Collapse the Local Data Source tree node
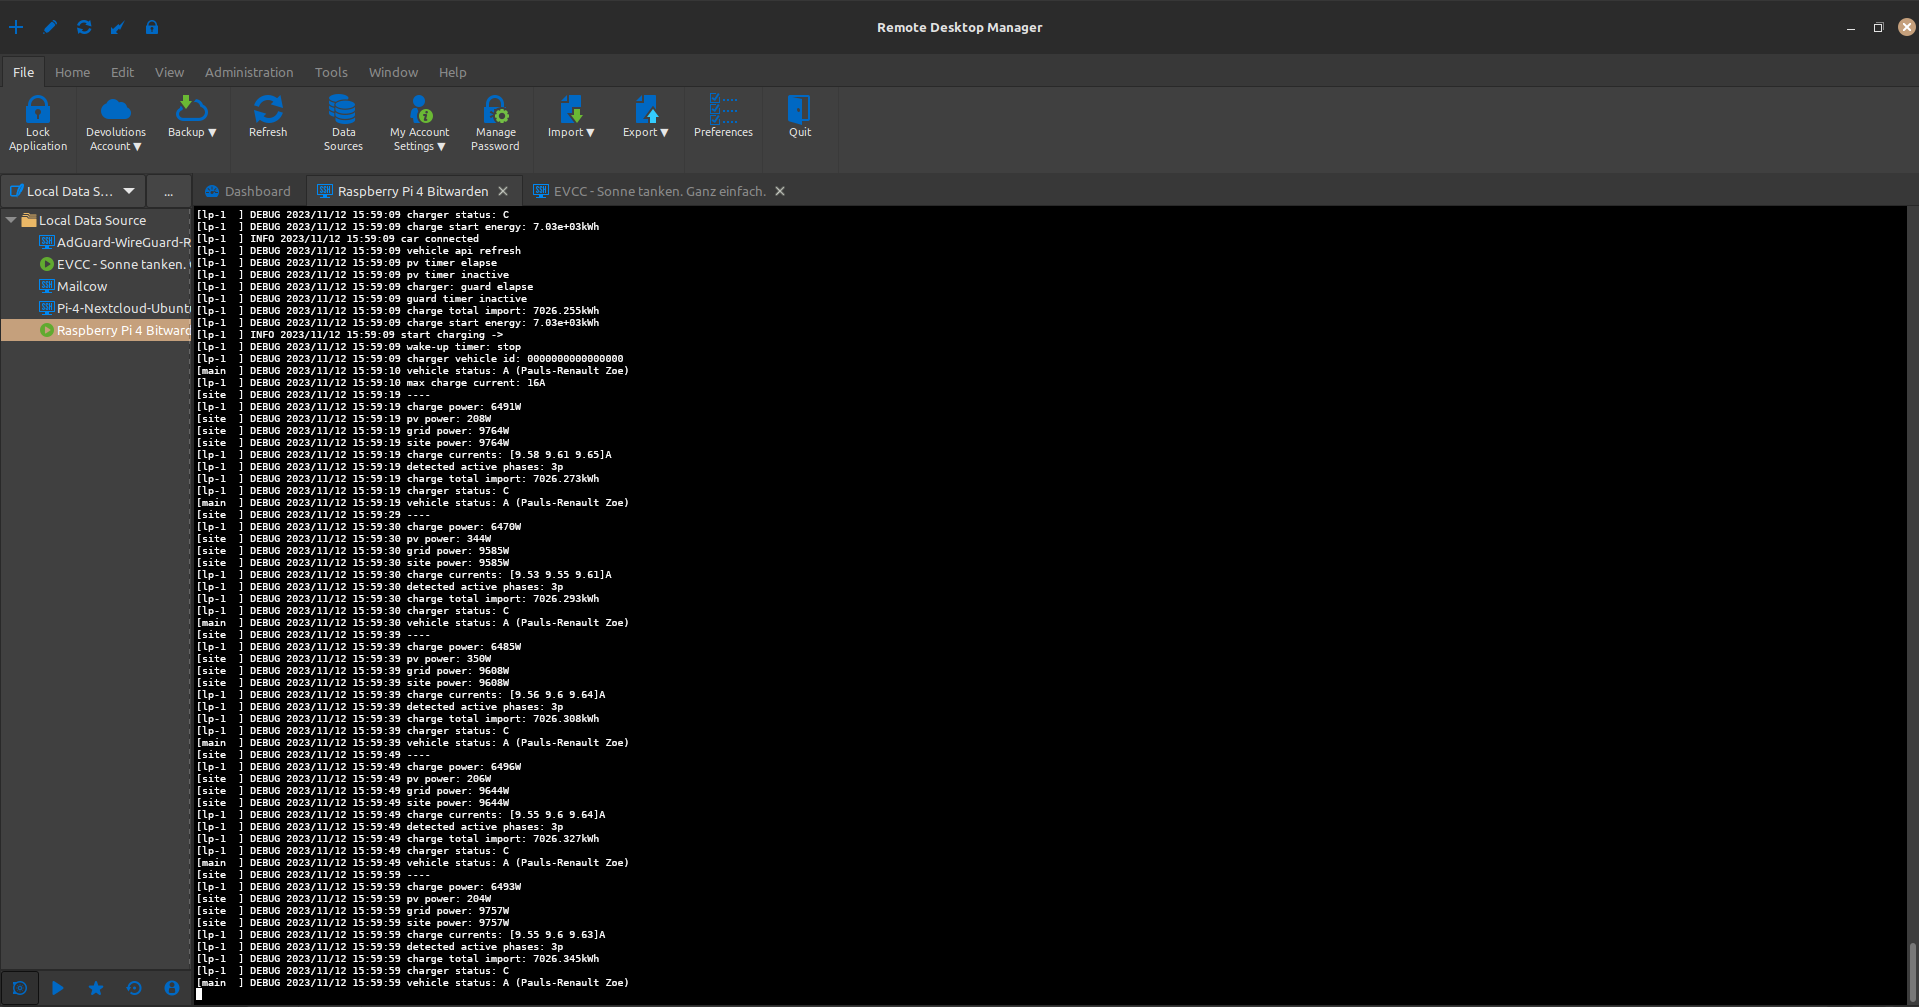 tap(11, 220)
